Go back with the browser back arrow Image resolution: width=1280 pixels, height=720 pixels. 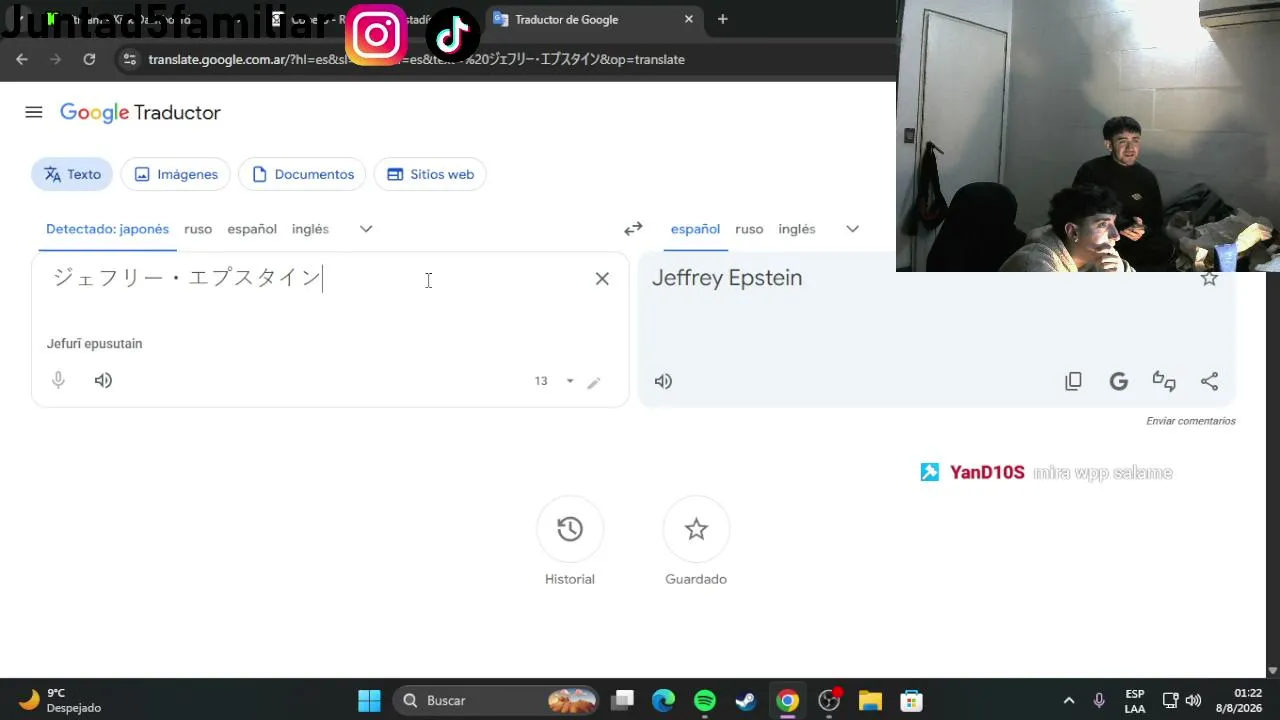click(22, 59)
